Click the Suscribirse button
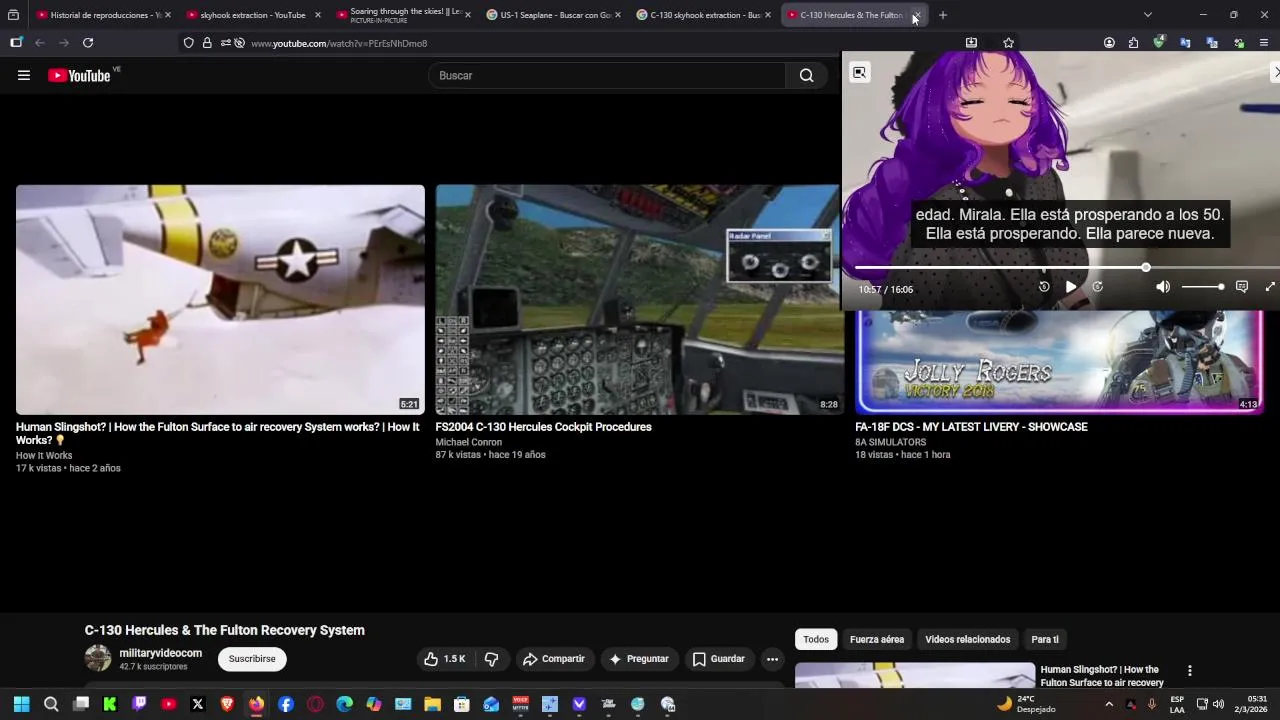 click(252, 659)
